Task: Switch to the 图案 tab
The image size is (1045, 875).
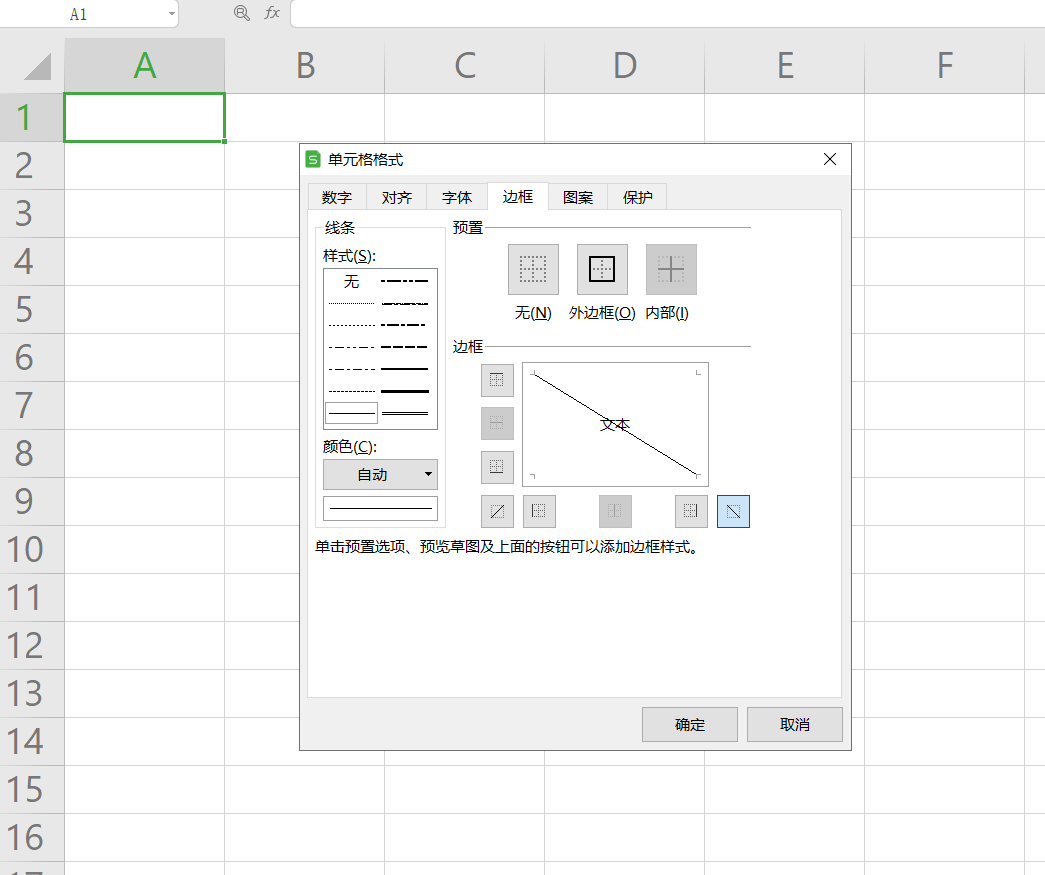Action: [578, 197]
